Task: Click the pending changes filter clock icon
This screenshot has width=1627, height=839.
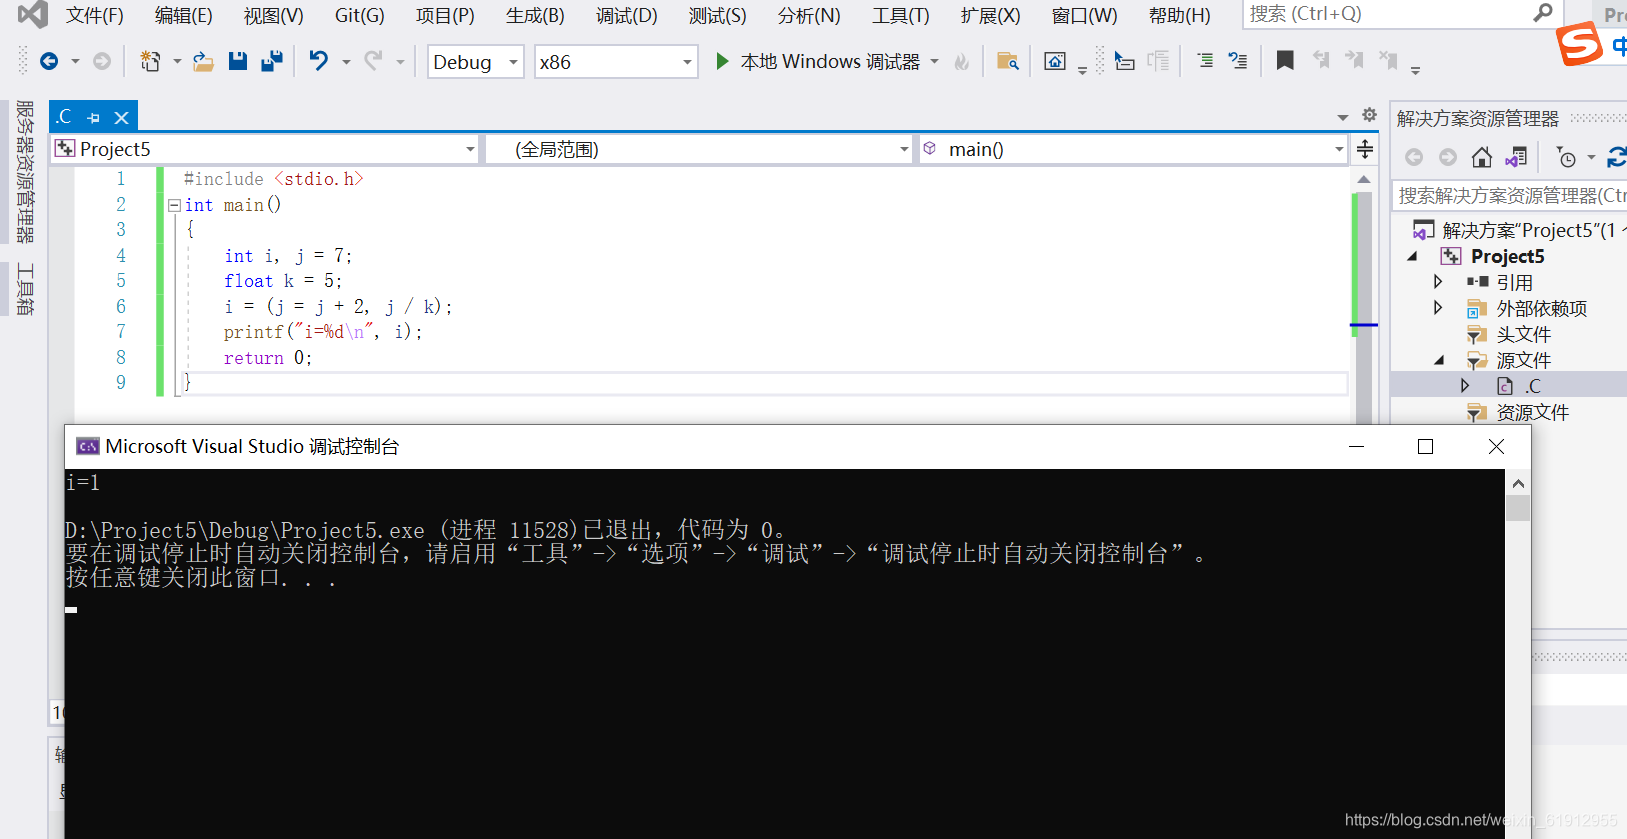Action: click(x=1566, y=158)
